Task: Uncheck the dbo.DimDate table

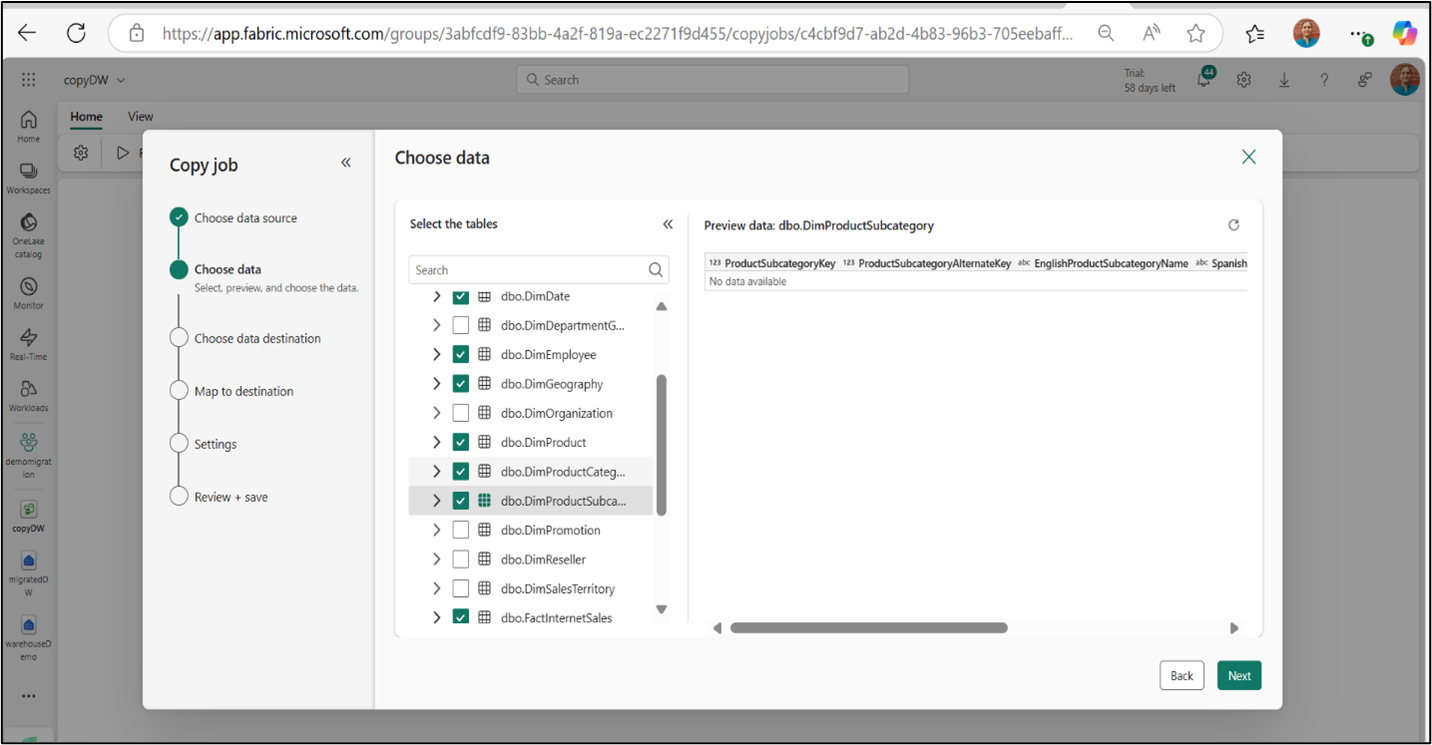Action: coord(461,297)
